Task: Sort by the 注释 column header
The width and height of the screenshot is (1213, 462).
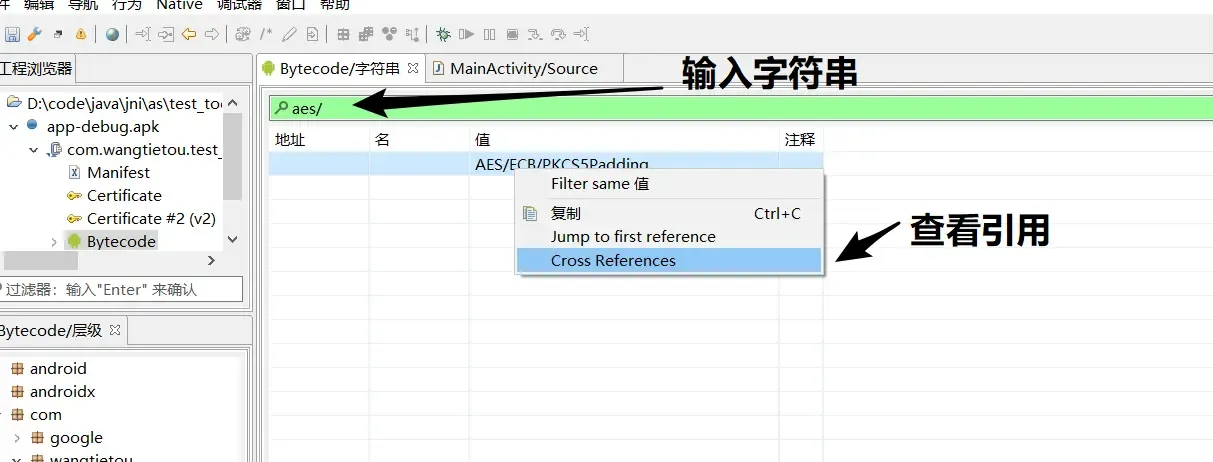Action: tap(801, 140)
